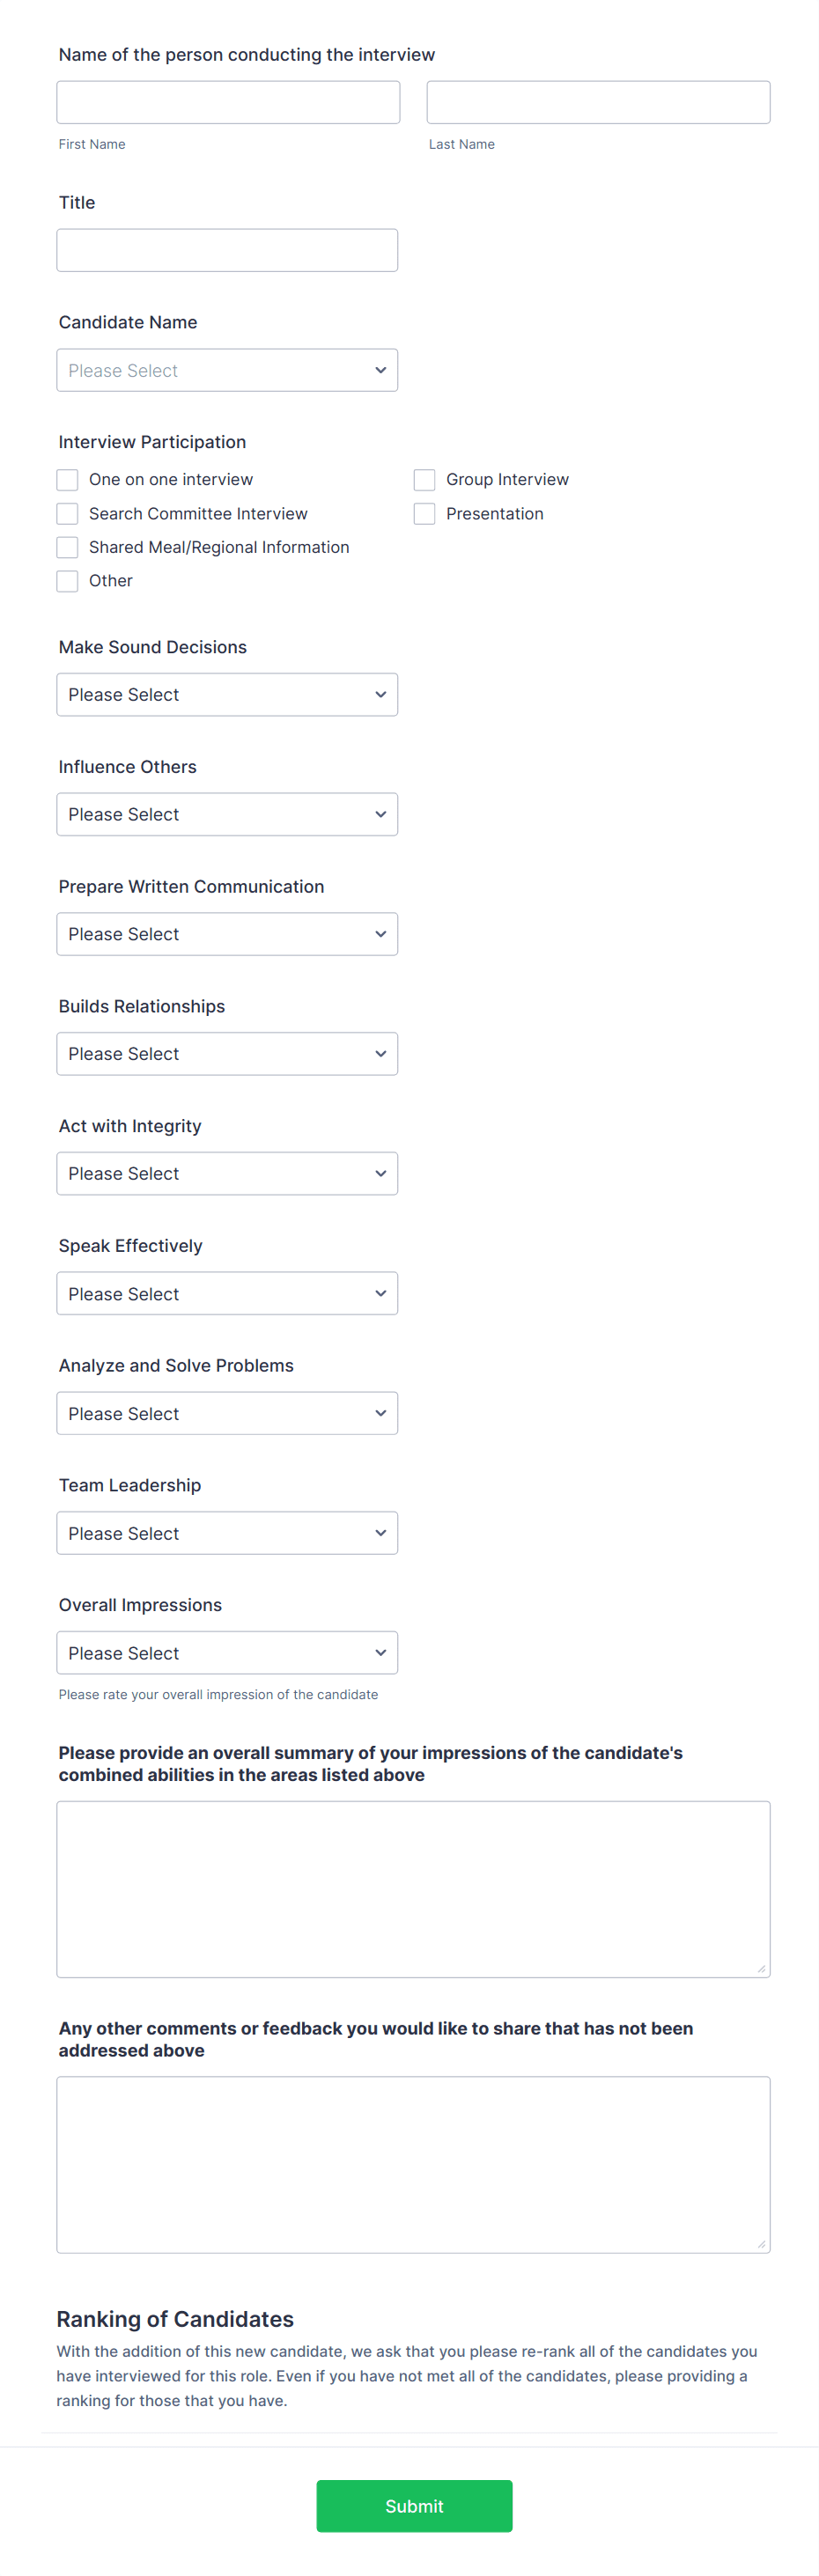Enable the Group Interview checkbox
This screenshot has height=2576, width=819.
click(424, 479)
